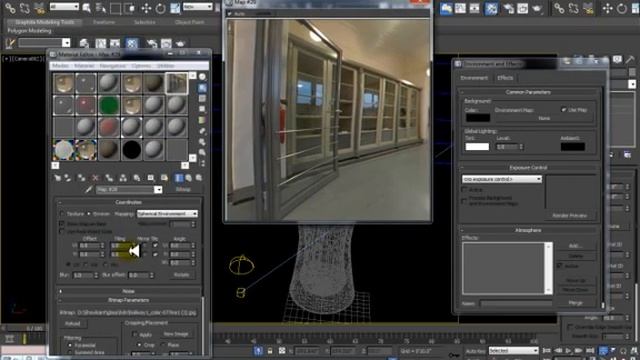Click highlighted Material Editor icon in top-right toolbar
Screen dimensions: 640x360
(491, 9)
